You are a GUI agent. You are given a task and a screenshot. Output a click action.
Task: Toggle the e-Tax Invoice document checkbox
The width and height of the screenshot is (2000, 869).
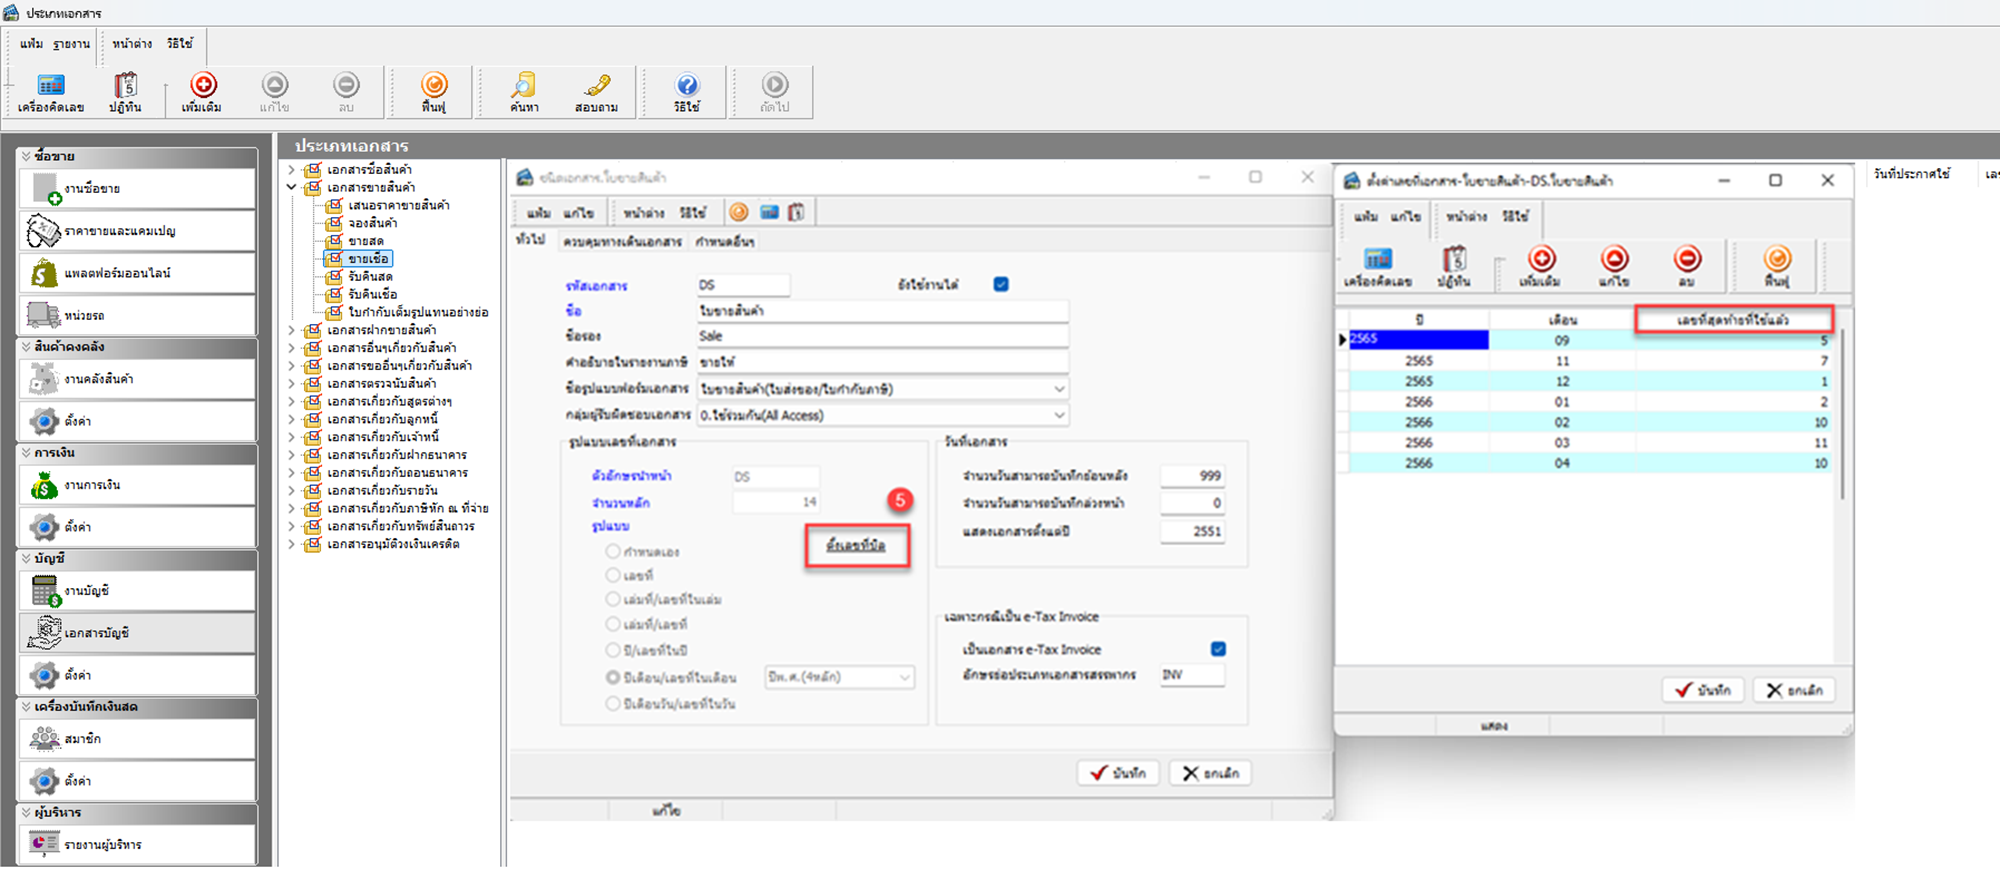(1218, 649)
